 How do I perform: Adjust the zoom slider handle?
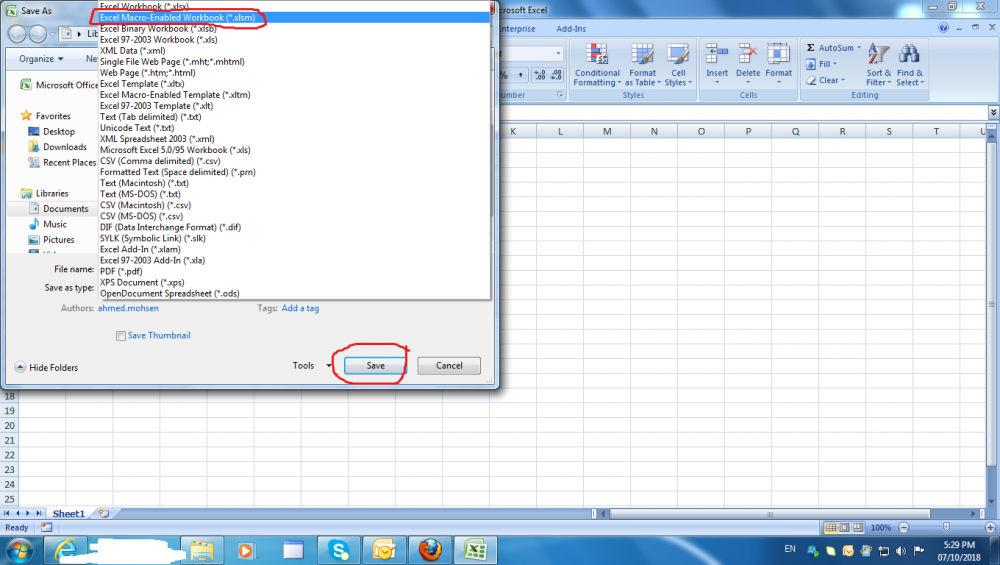point(946,527)
